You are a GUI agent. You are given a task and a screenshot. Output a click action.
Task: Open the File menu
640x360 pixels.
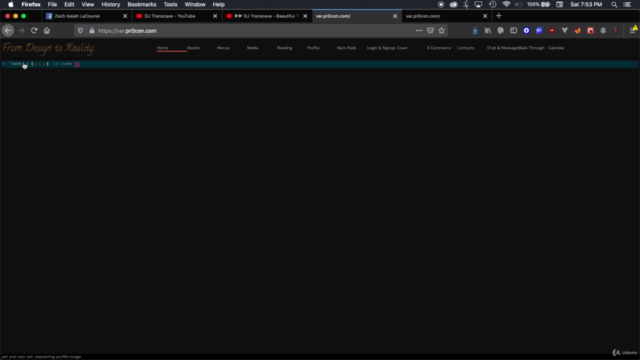(52, 4)
